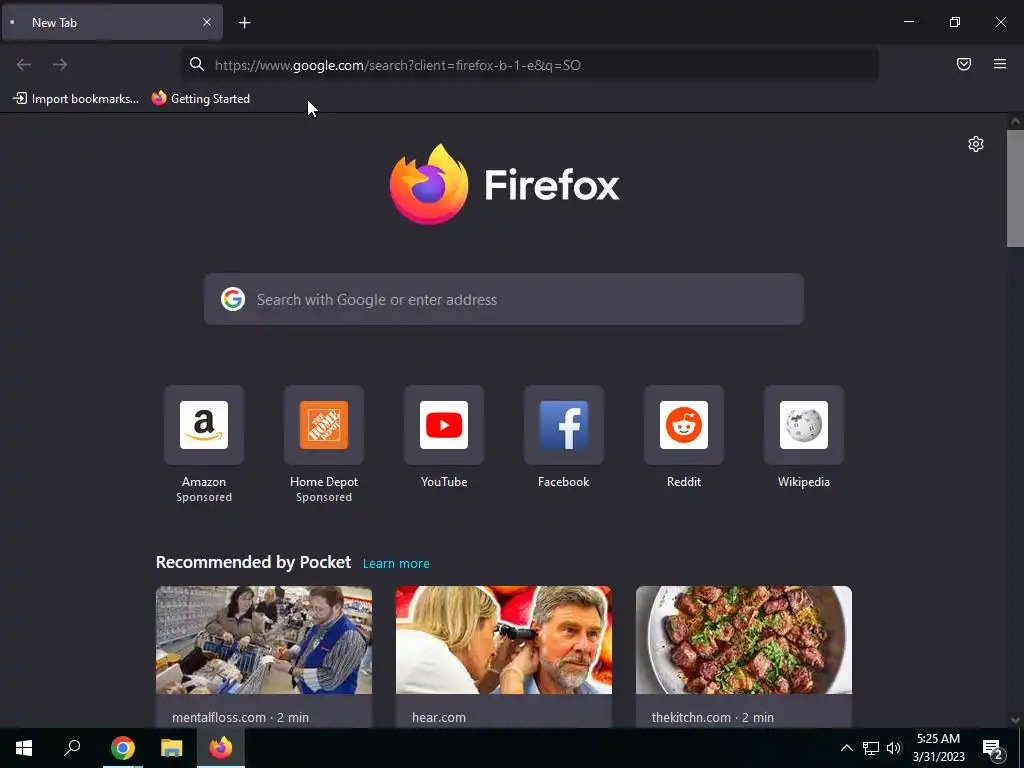Screen dimensions: 1024x768
Task: Click the Firefox taskbar icon
Action: 221,748
